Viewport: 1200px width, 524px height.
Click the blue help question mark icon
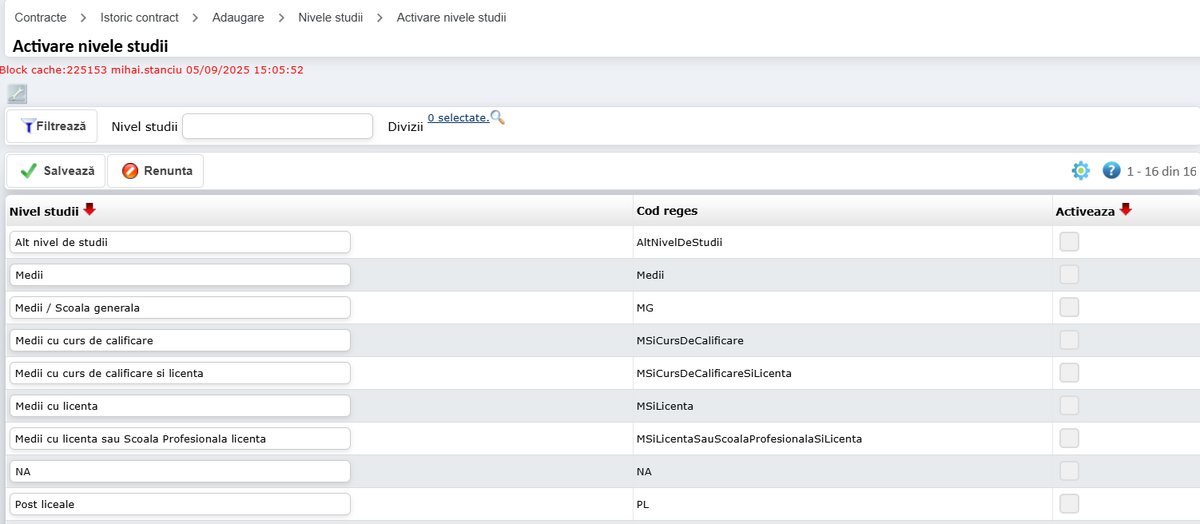coord(1111,171)
